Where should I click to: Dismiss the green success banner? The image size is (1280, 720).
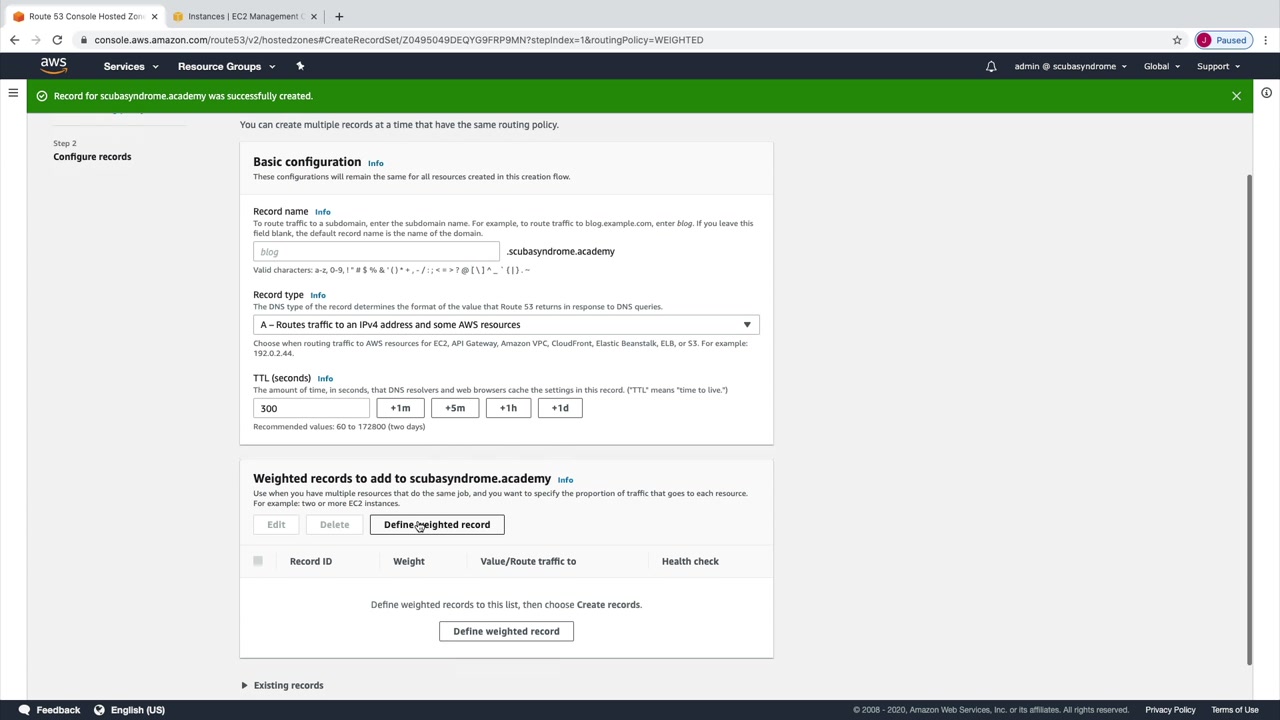[1236, 96]
